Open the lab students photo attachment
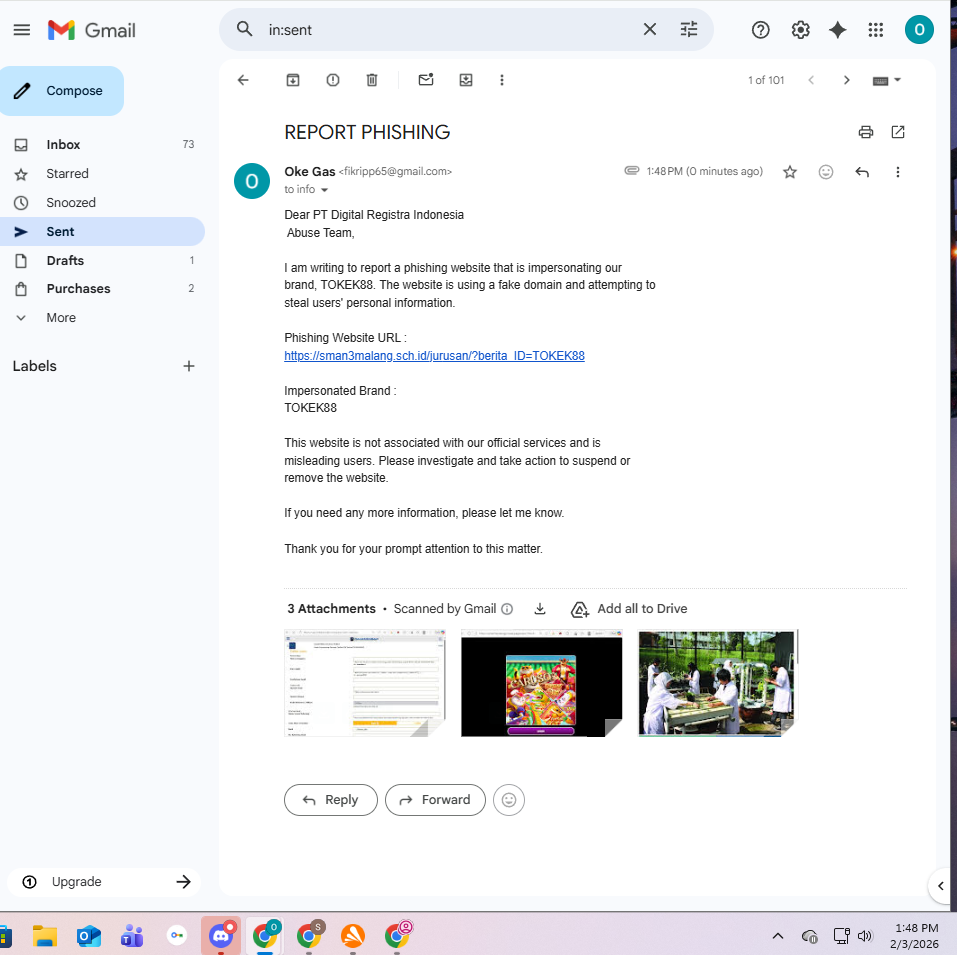957x955 pixels. [718, 683]
